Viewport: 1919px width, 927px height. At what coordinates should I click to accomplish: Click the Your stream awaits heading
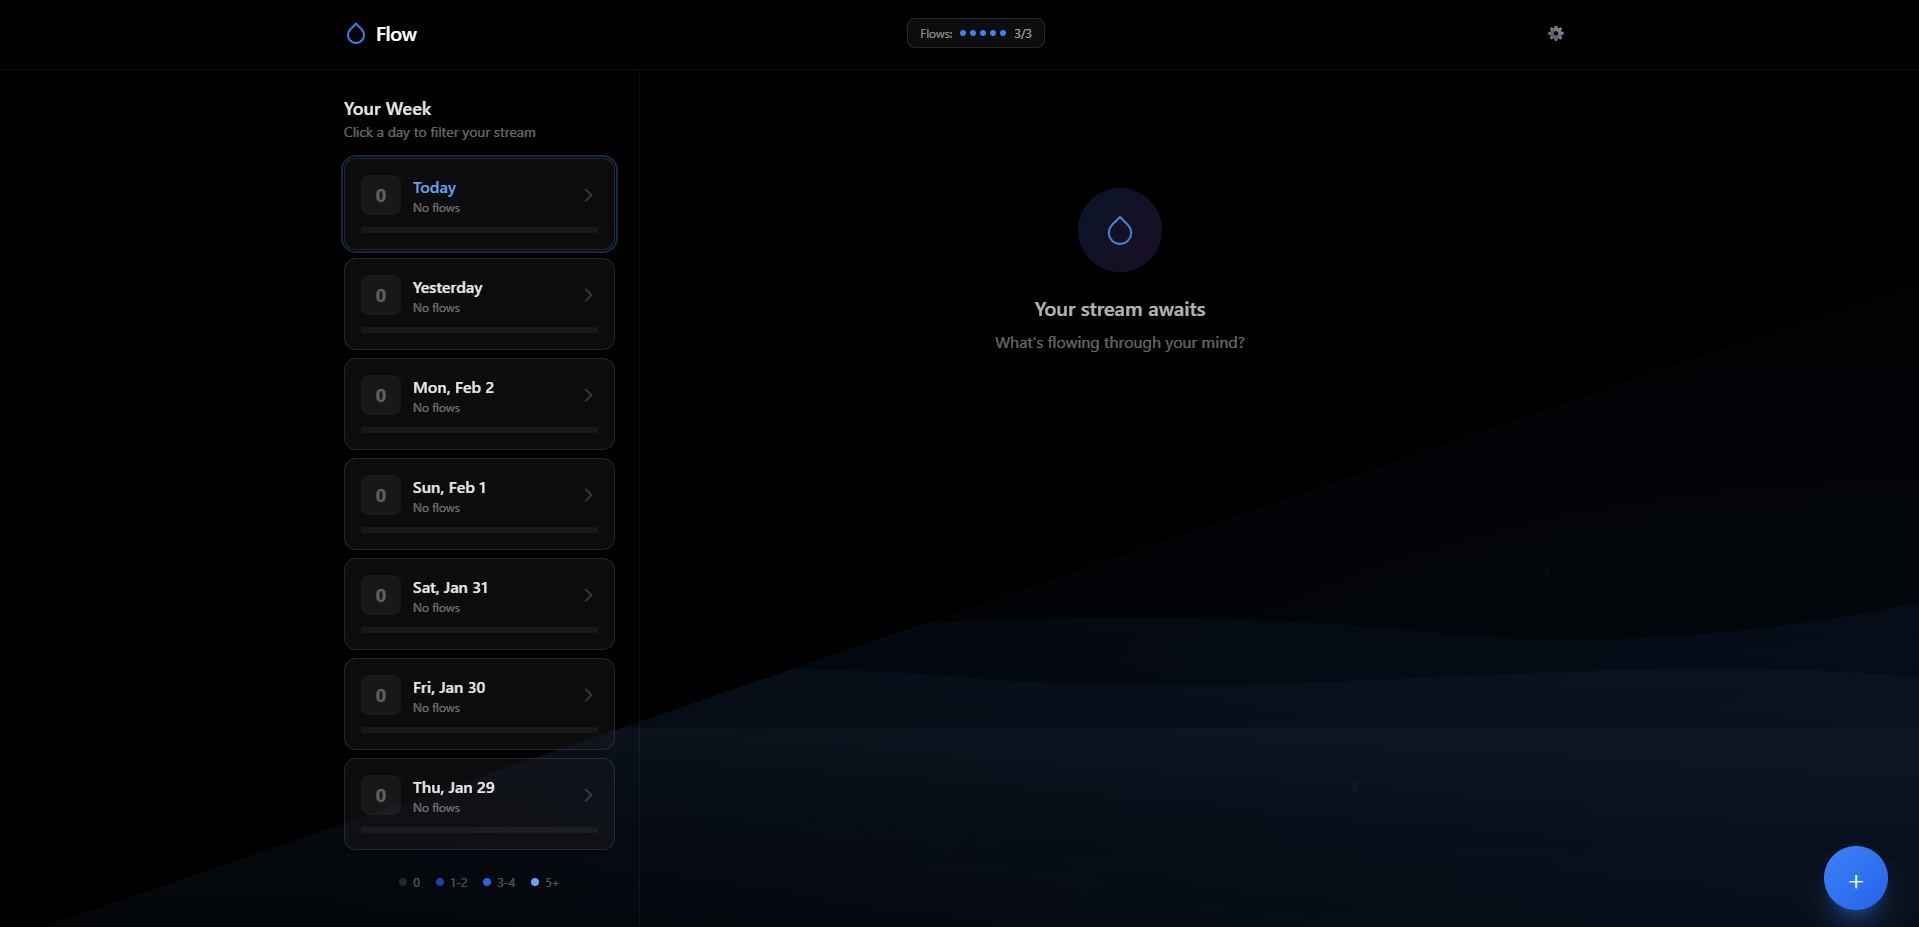[x=1119, y=310]
